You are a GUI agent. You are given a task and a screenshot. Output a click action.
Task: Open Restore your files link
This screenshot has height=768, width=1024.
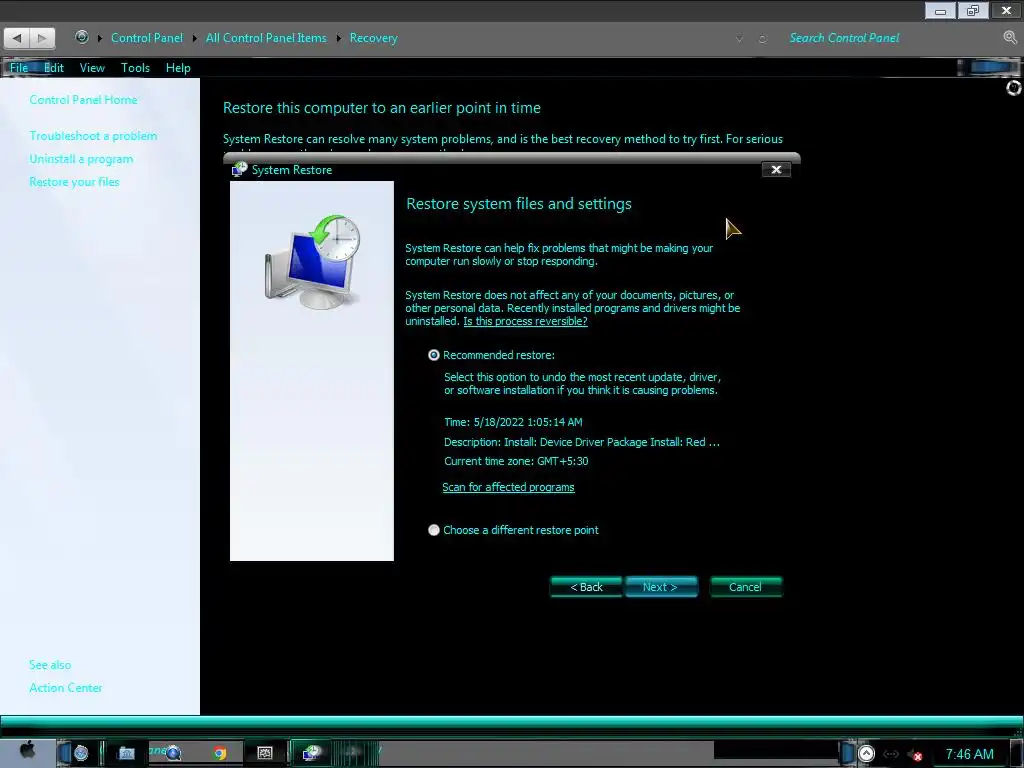click(74, 182)
